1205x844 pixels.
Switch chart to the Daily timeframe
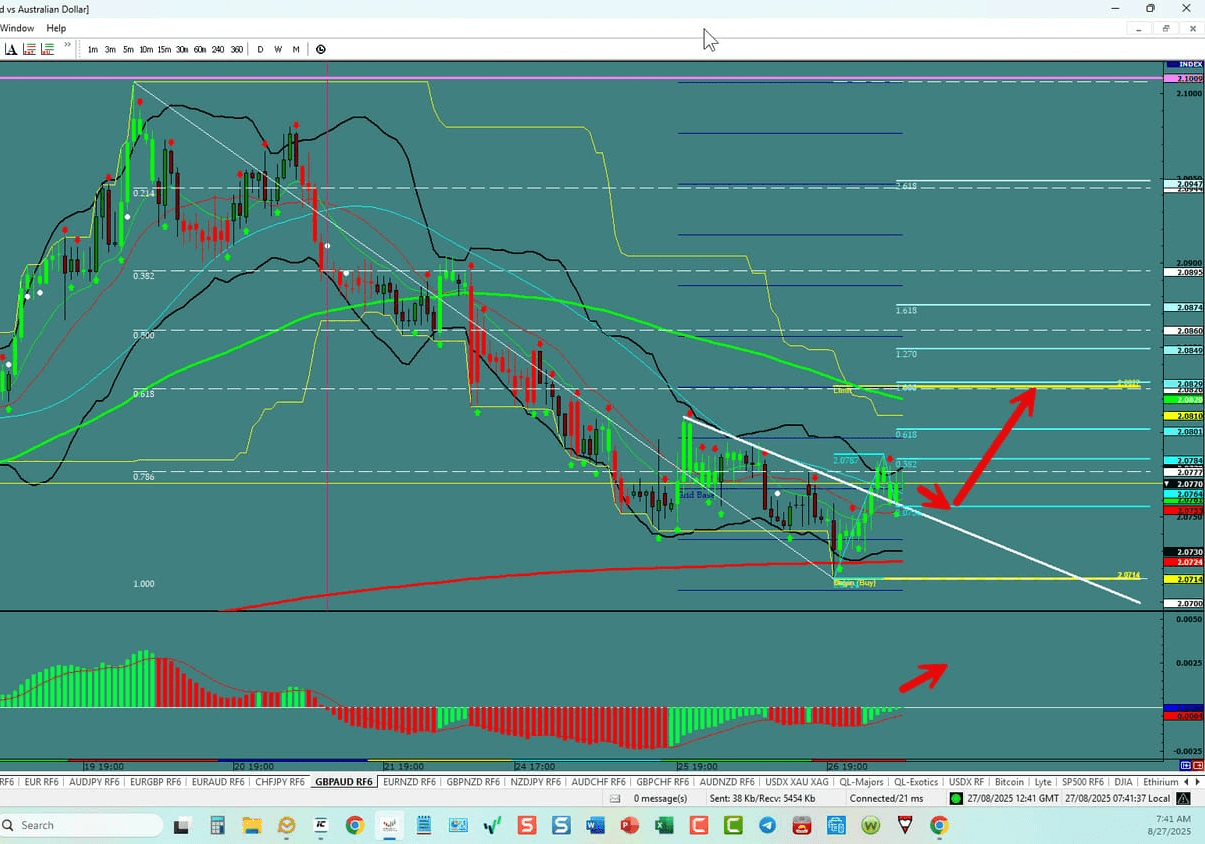tap(259, 48)
